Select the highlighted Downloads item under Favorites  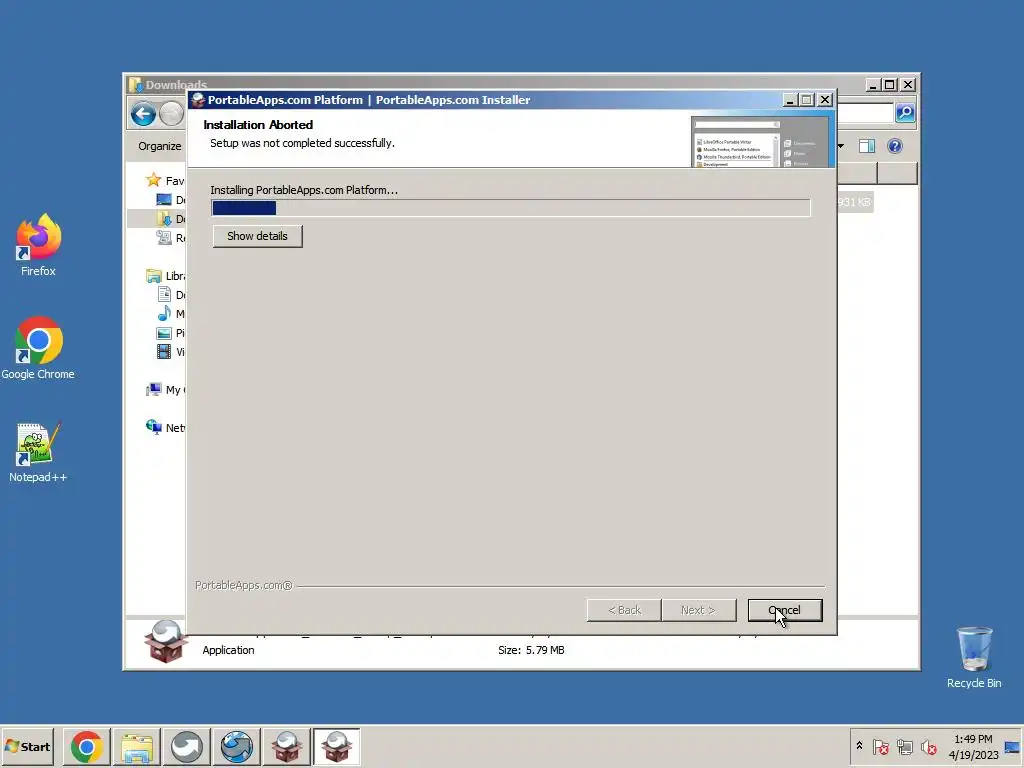pyautogui.click(x=157, y=219)
